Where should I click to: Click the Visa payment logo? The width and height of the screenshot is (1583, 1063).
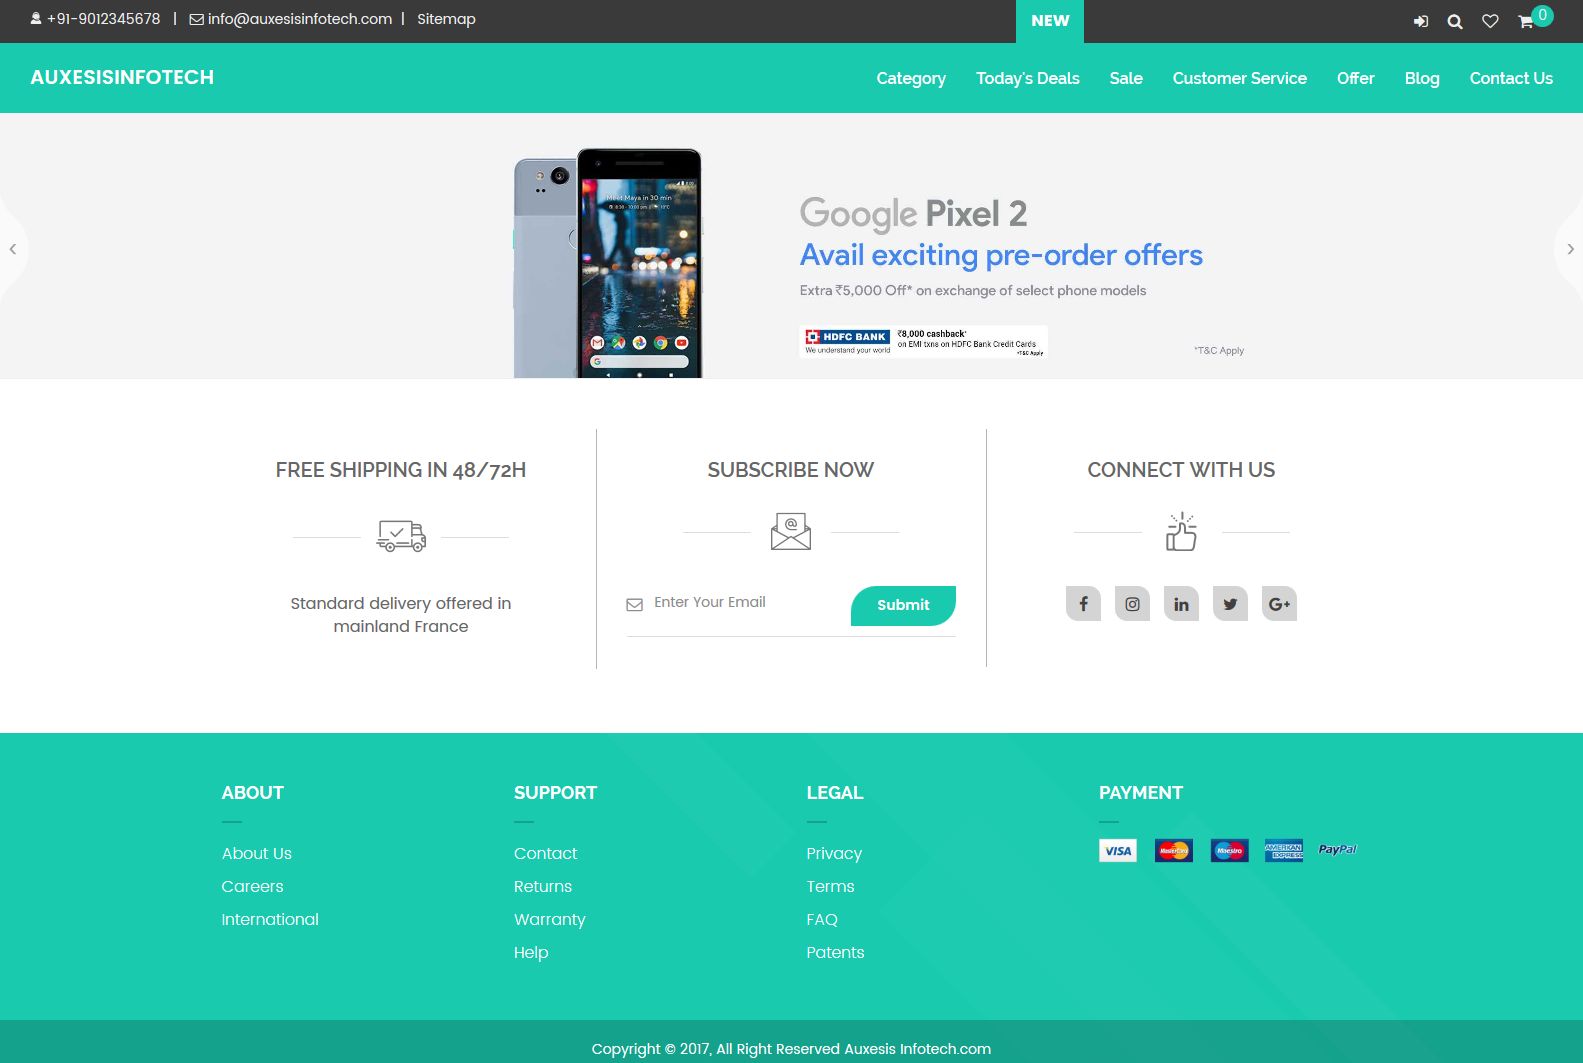click(x=1118, y=851)
